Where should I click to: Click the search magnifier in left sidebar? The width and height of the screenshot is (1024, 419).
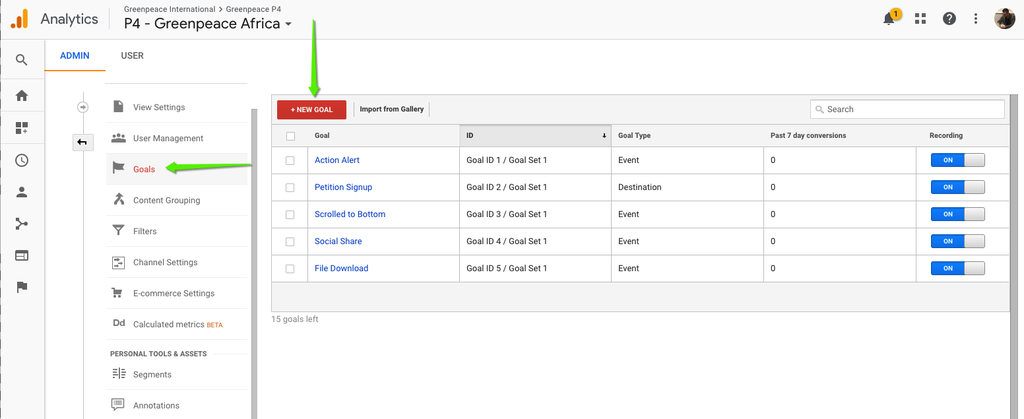coord(22,60)
